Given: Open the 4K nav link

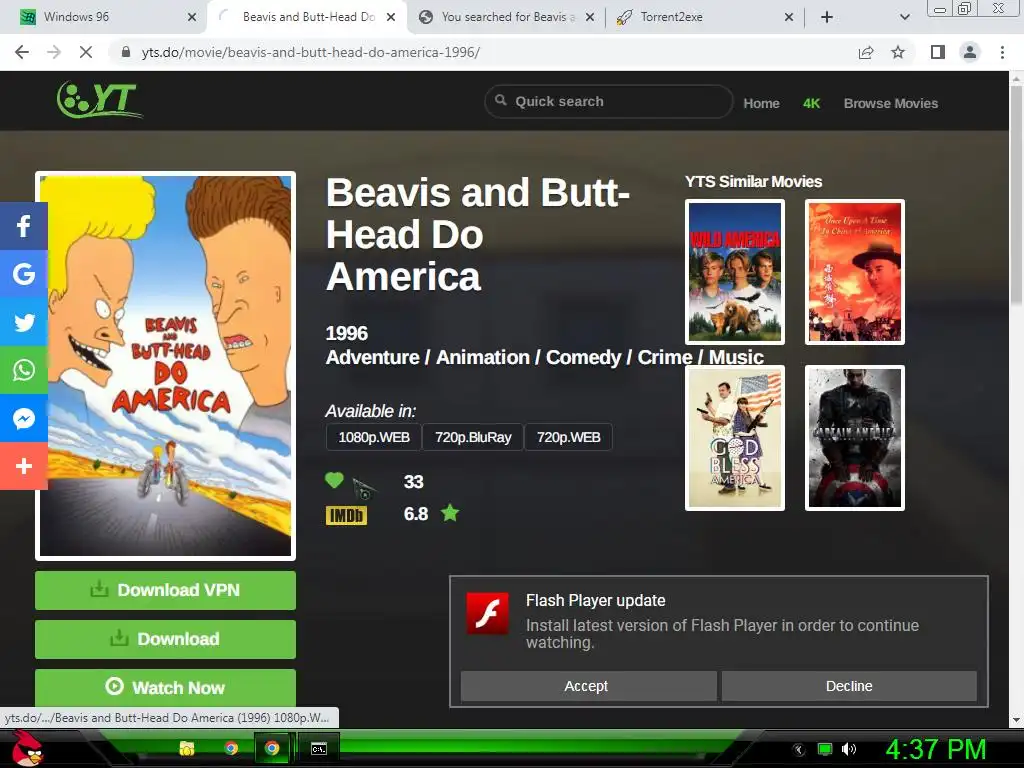Looking at the screenshot, I should click(x=811, y=103).
